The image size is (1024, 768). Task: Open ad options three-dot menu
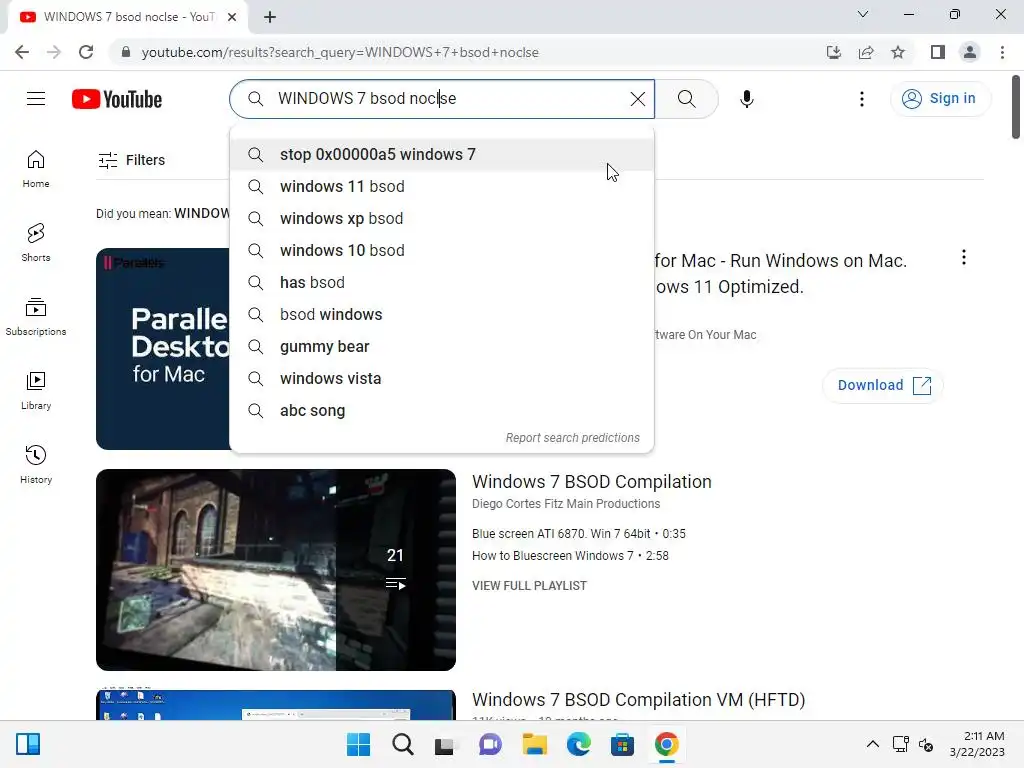[x=963, y=257]
